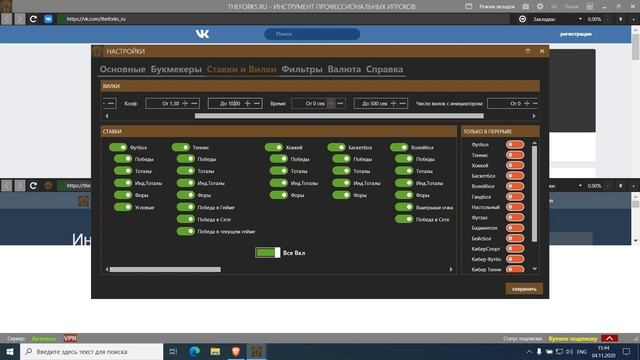Toggle Теннис sport switch
The image size is (640, 360).
pyautogui.click(x=181, y=147)
